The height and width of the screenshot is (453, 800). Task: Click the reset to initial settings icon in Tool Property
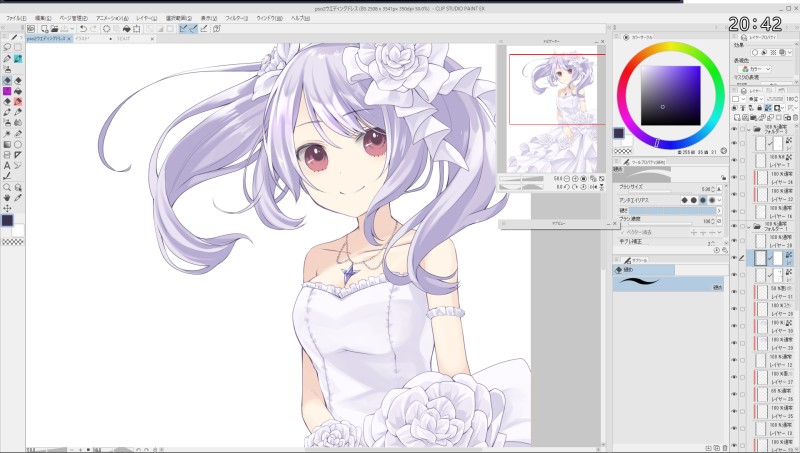tap(716, 250)
